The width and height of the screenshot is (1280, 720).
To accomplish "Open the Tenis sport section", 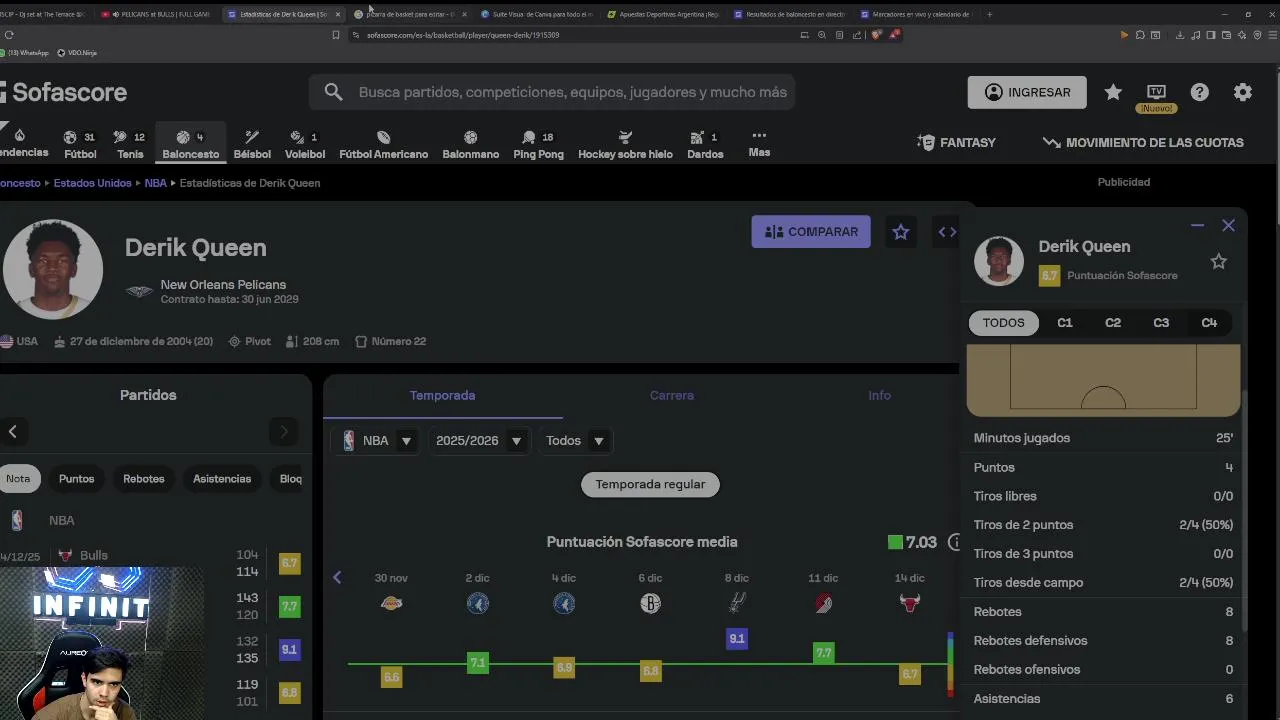I will 130,145.
